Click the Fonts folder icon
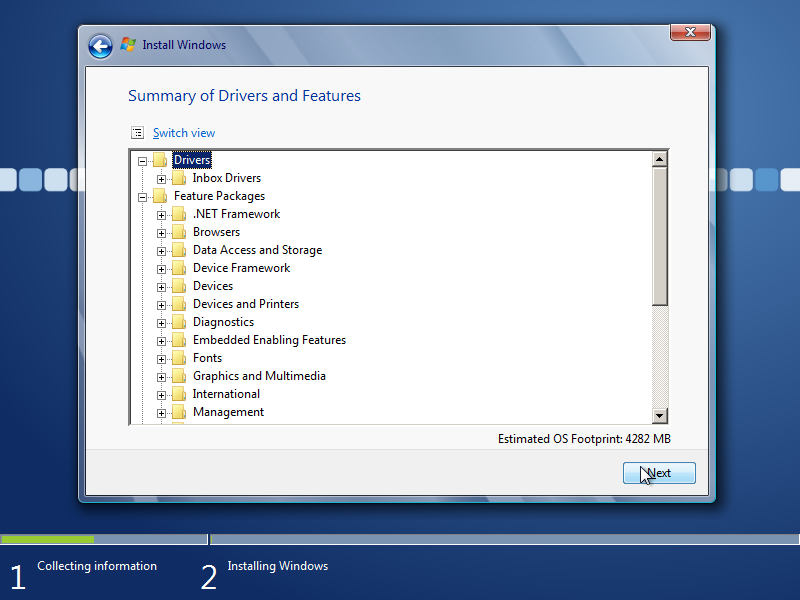The width and height of the screenshot is (800, 600). pyautogui.click(x=179, y=357)
